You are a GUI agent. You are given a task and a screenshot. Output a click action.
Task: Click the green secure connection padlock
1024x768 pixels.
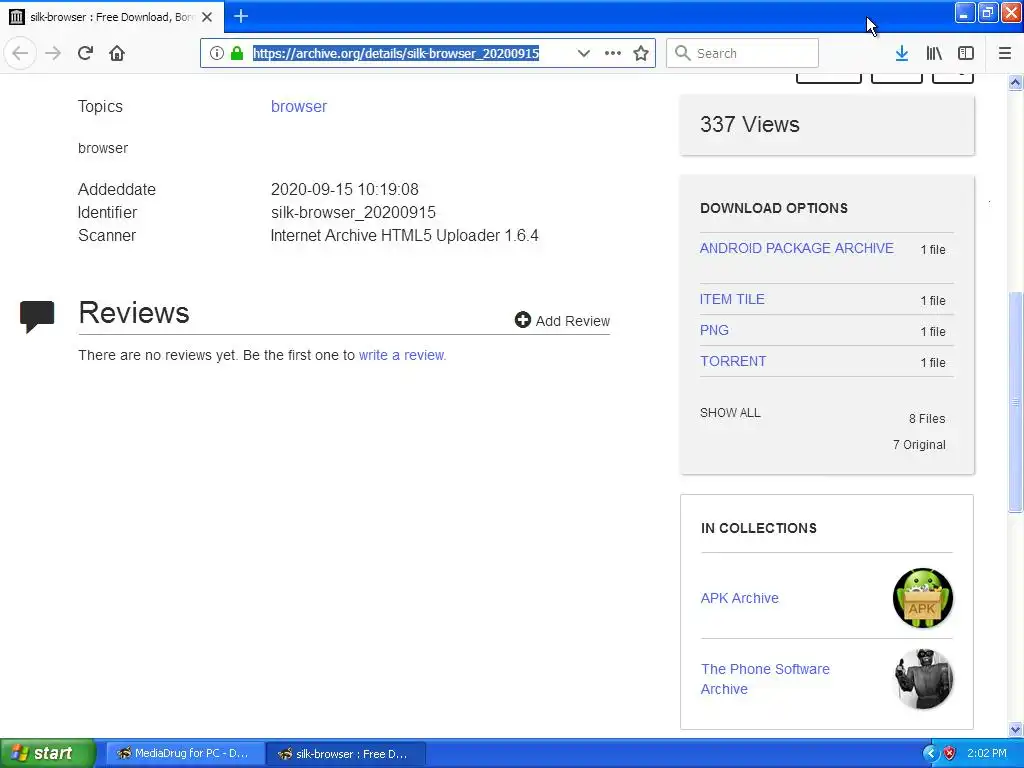tap(237, 53)
